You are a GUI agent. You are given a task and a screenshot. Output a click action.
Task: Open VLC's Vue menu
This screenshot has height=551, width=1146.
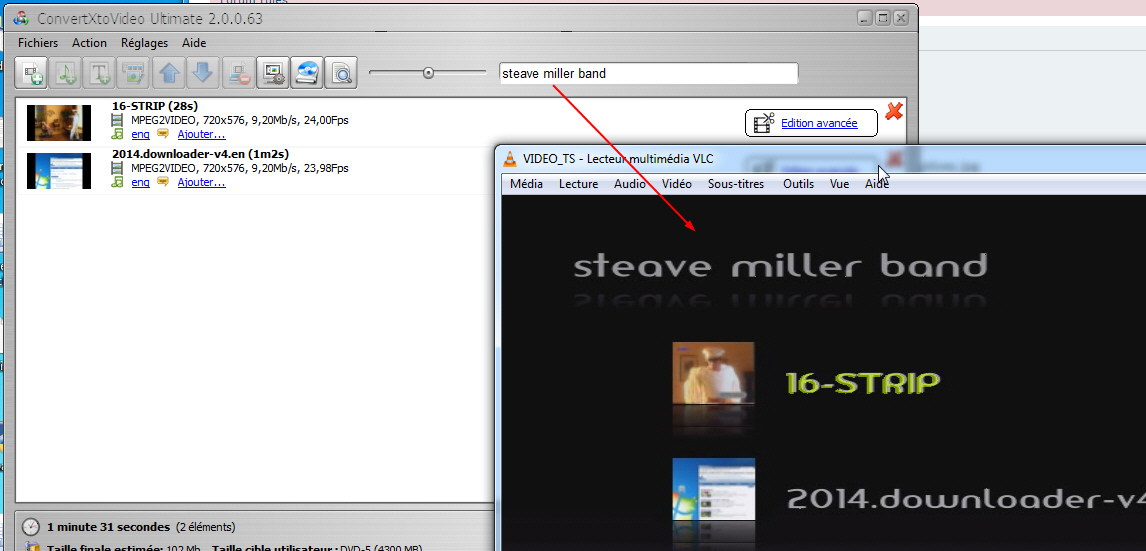click(840, 184)
